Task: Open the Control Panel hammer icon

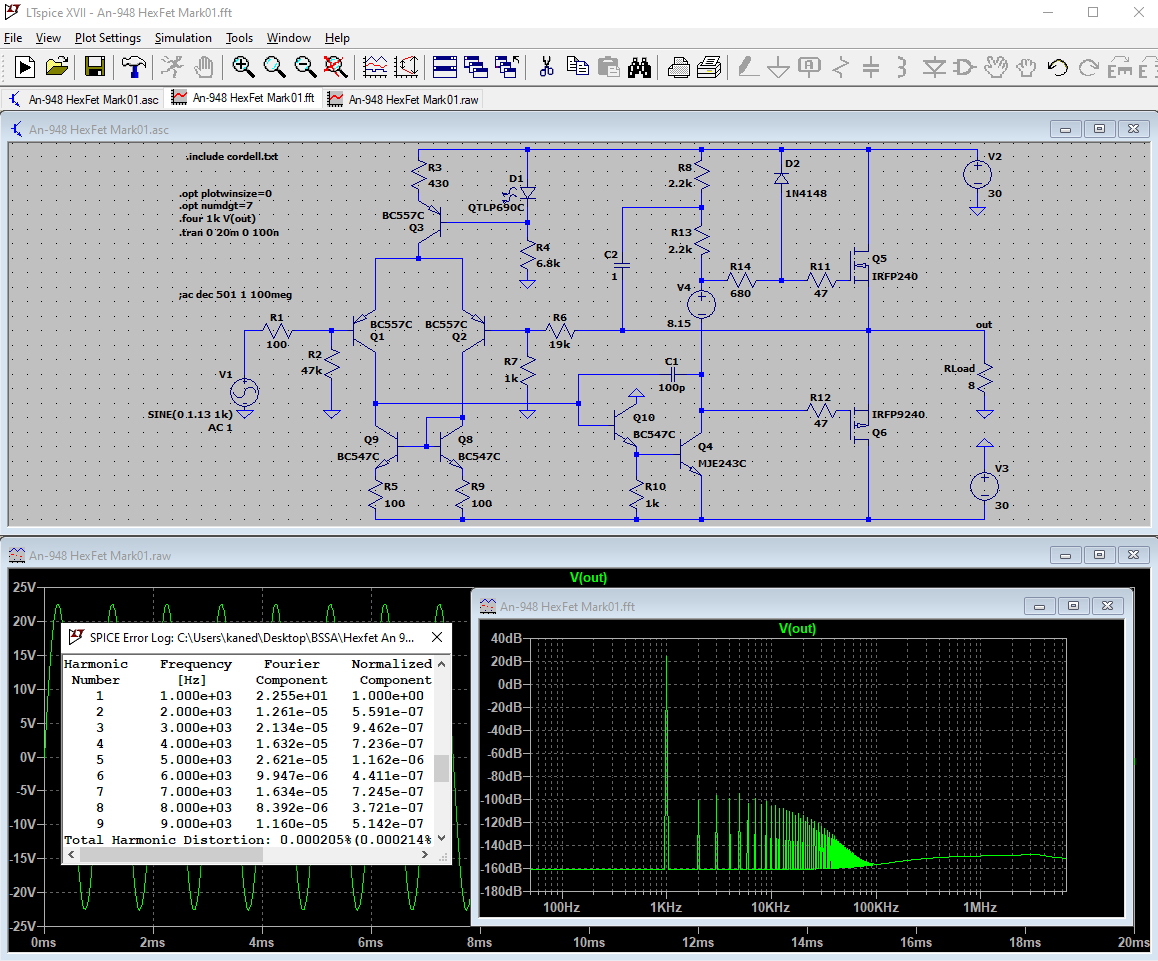Action: point(133,67)
